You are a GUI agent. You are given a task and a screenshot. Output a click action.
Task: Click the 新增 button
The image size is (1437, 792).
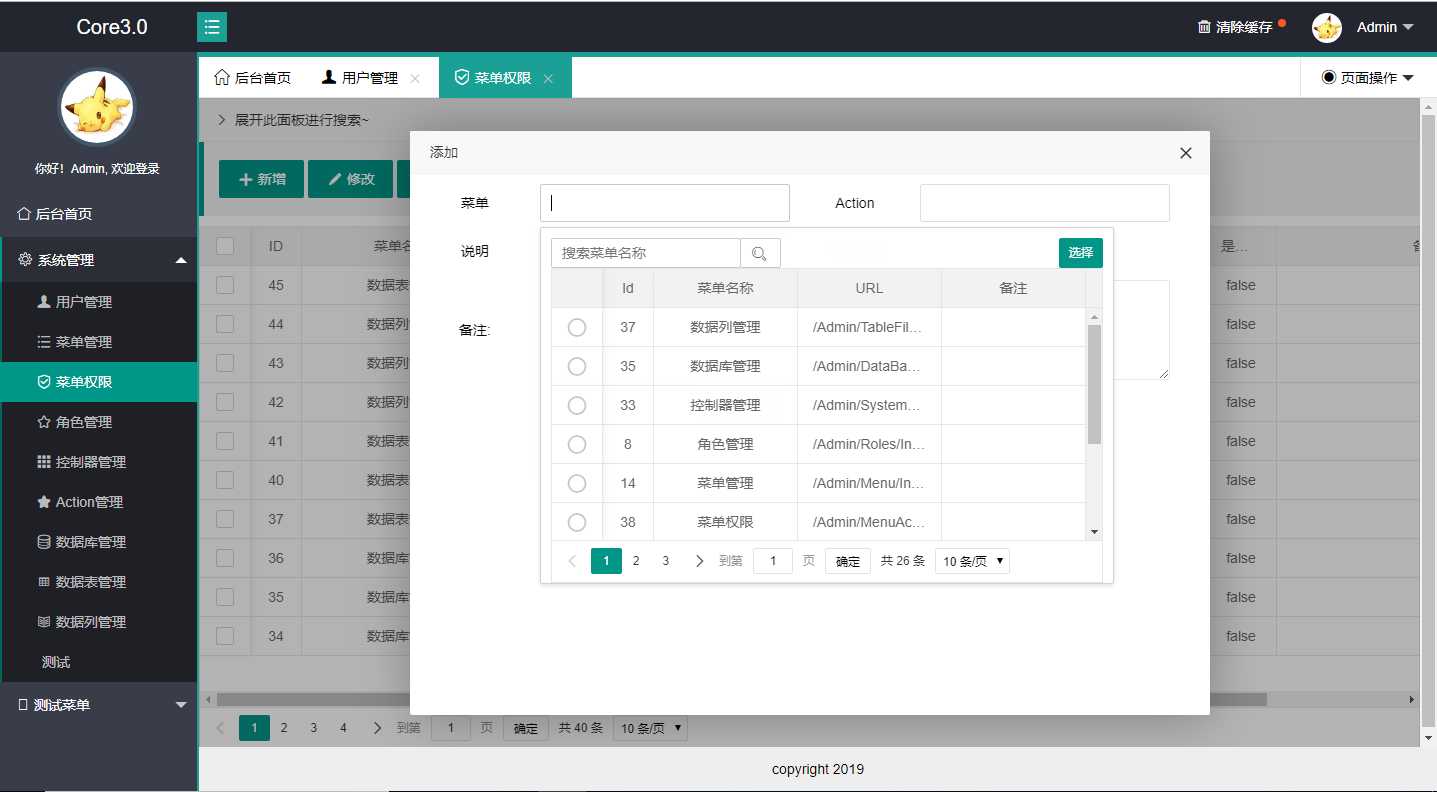tap(261, 179)
